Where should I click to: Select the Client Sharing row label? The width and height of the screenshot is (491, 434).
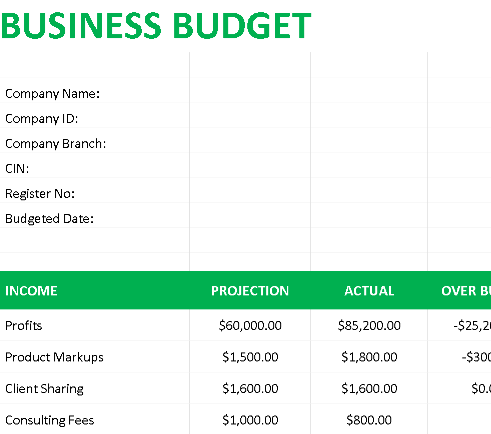(44, 389)
